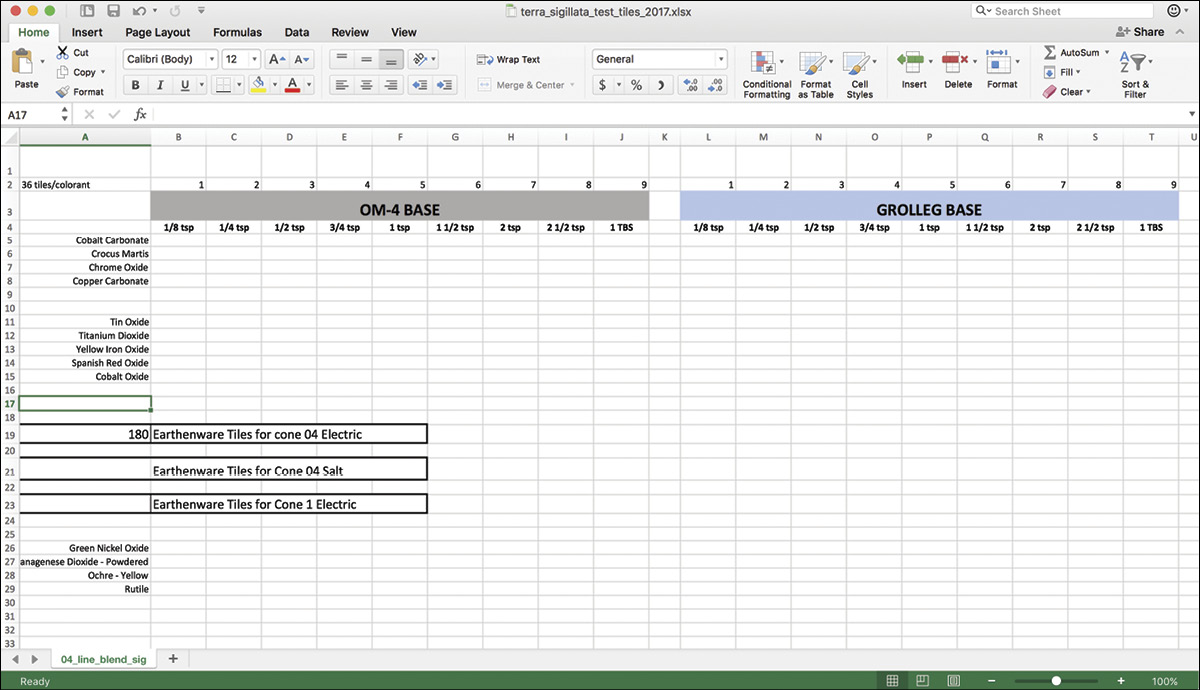Toggle Bold formatting
This screenshot has width=1200, height=690.
pyautogui.click(x=137, y=85)
